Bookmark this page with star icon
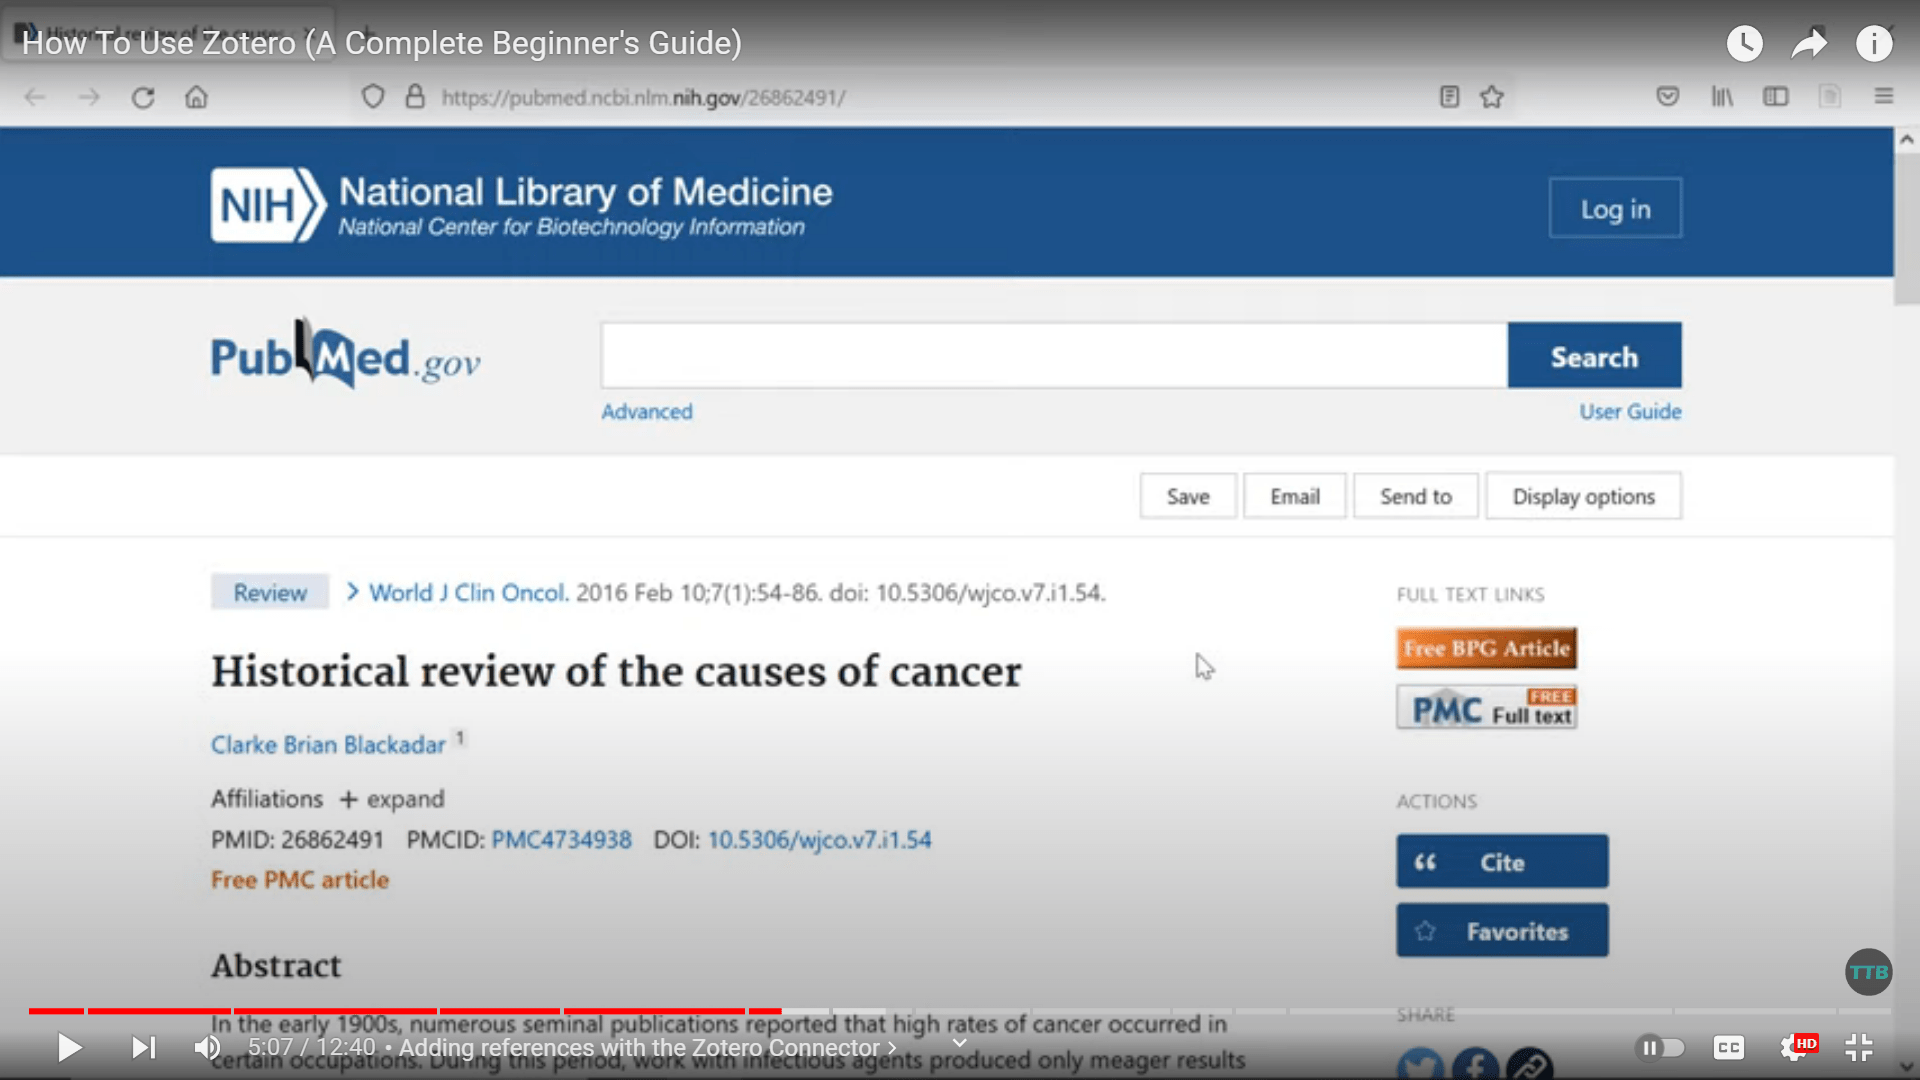 coord(1492,97)
